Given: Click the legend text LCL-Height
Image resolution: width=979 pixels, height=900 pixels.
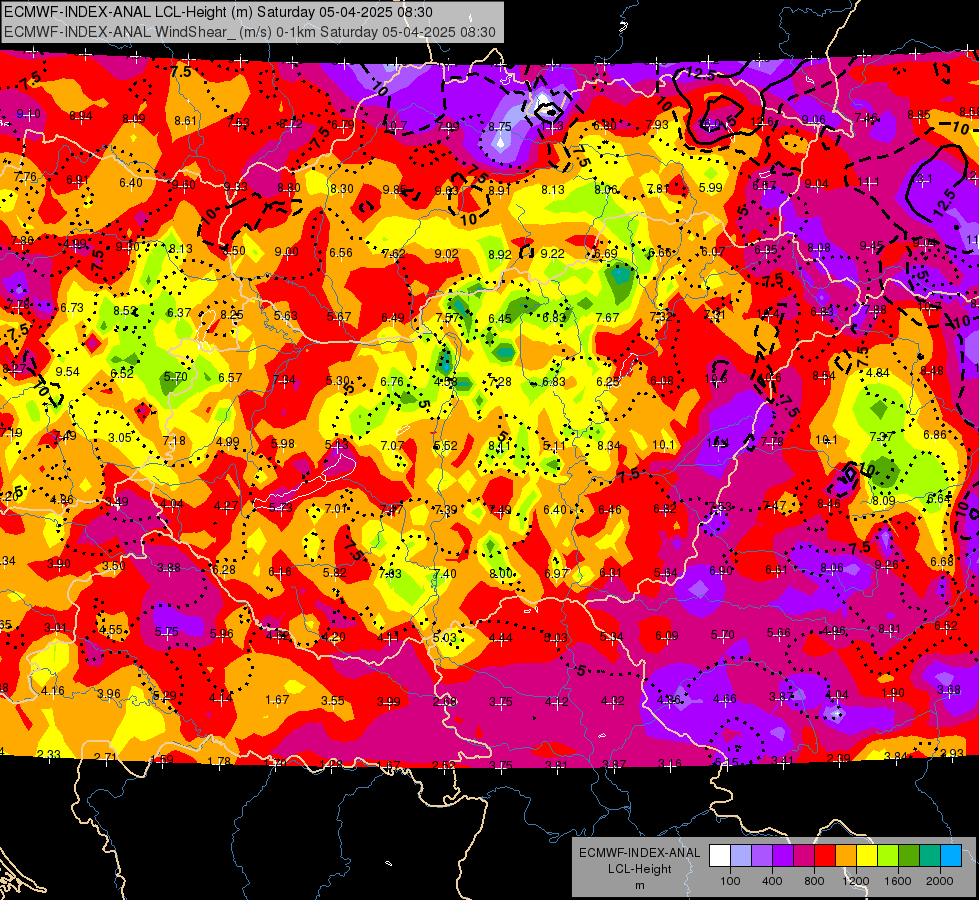Looking at the screenshot, I should click(x=639, y=869).
